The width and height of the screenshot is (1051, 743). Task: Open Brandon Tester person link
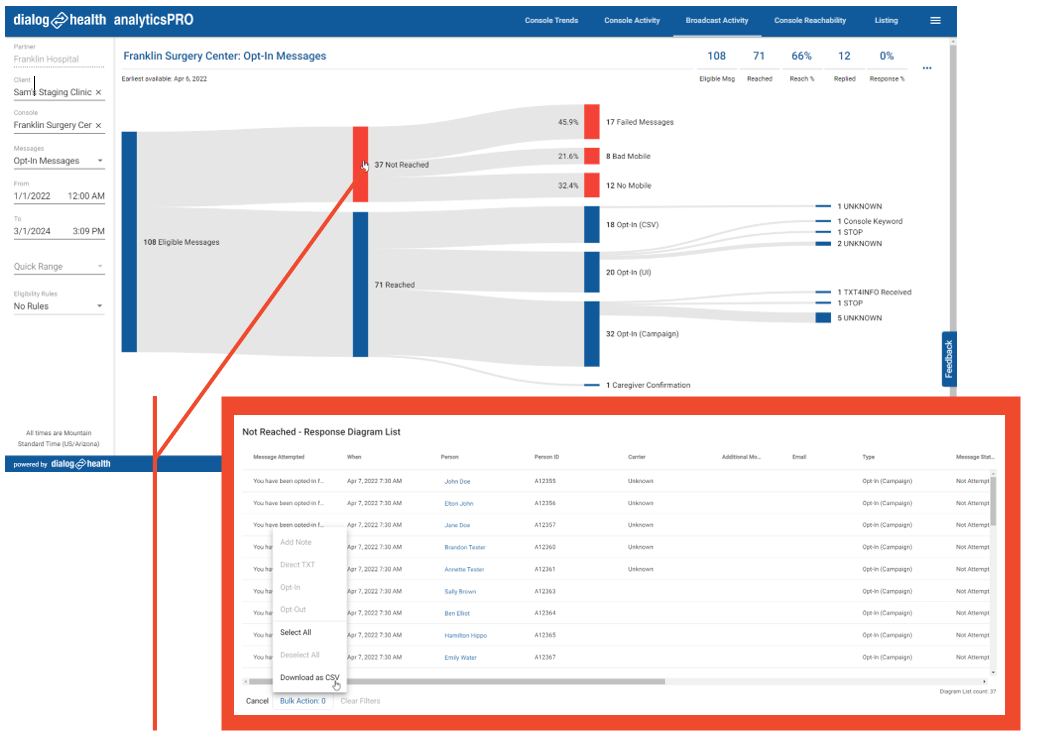point(465,547)
